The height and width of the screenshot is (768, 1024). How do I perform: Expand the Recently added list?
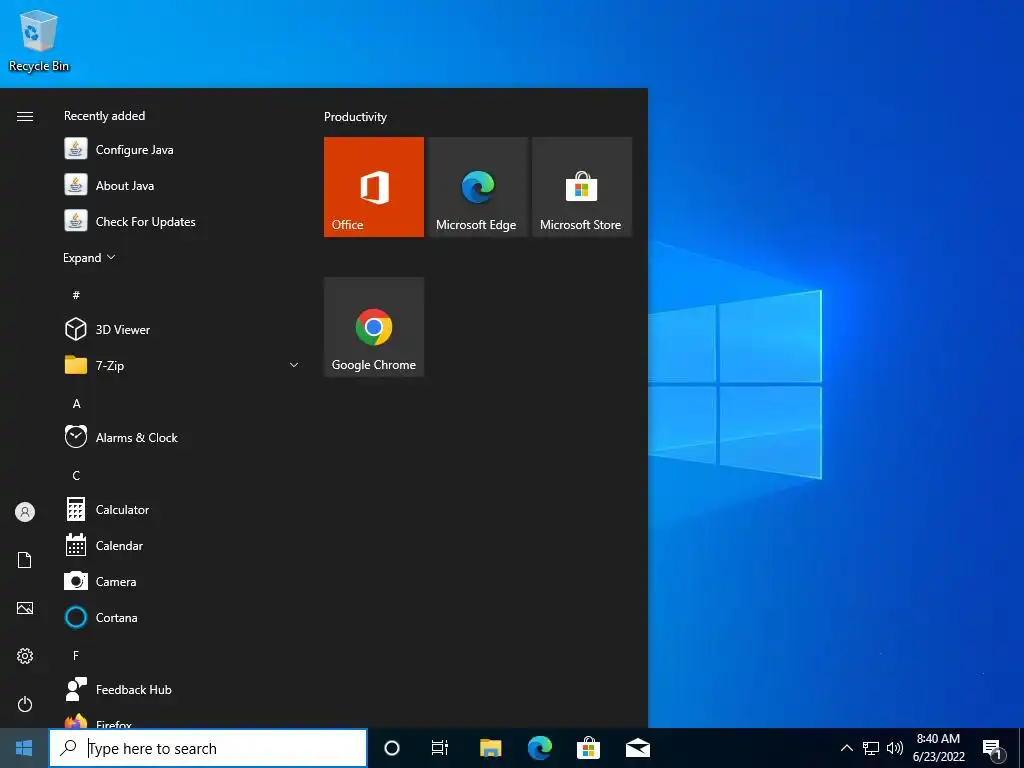89,257
